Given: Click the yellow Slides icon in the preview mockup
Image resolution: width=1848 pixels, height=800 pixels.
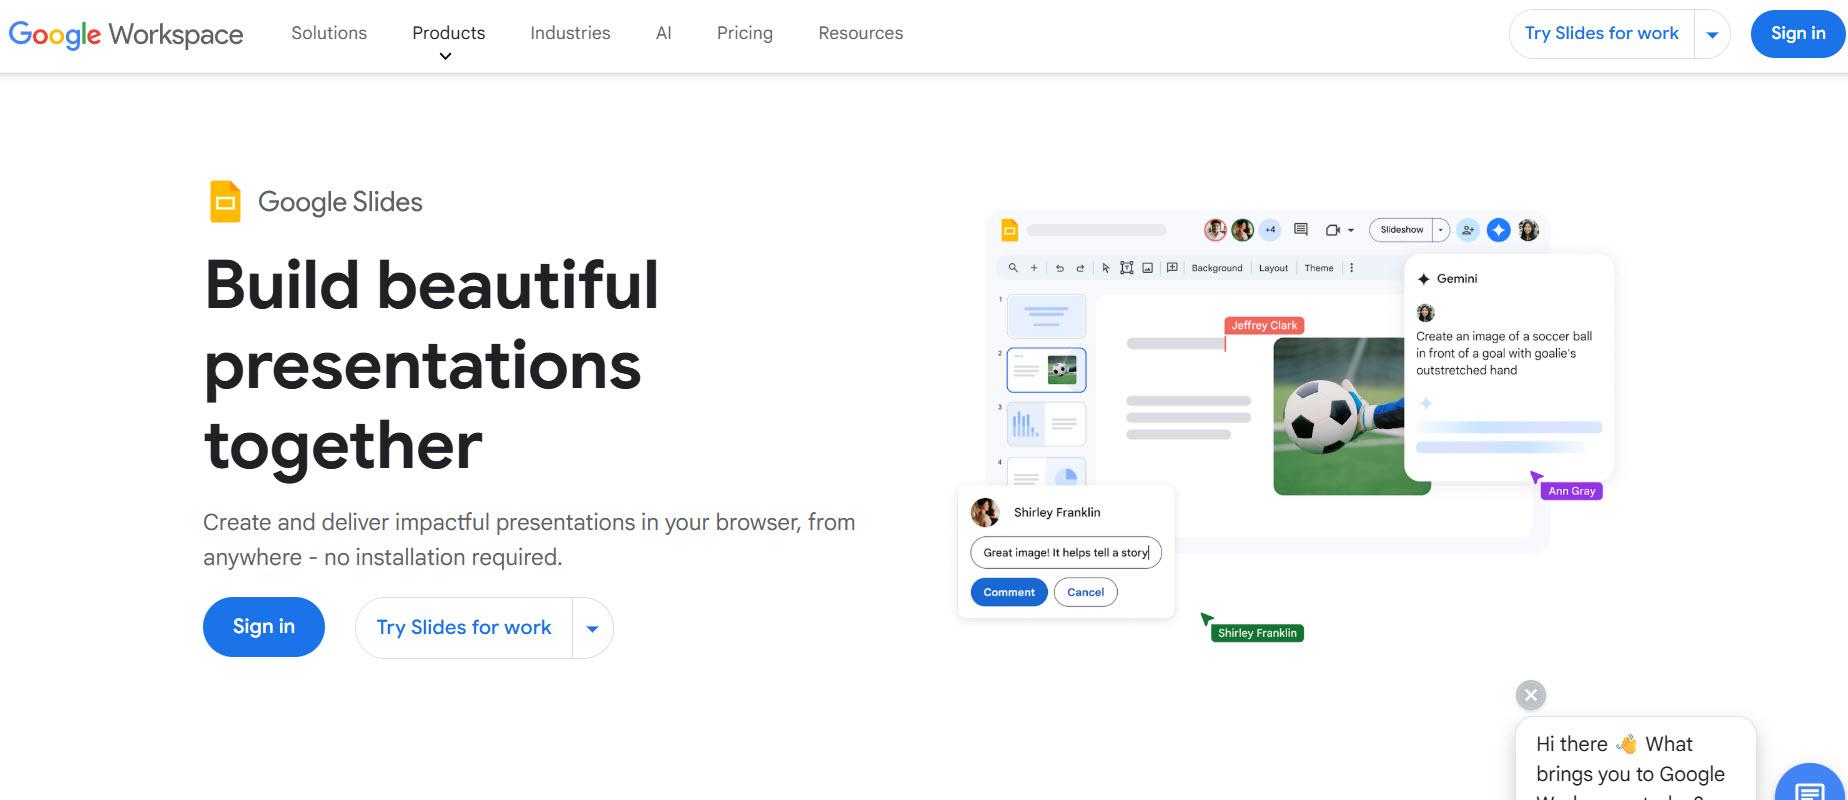Looking at the screenshot, I should (1010, 230).
